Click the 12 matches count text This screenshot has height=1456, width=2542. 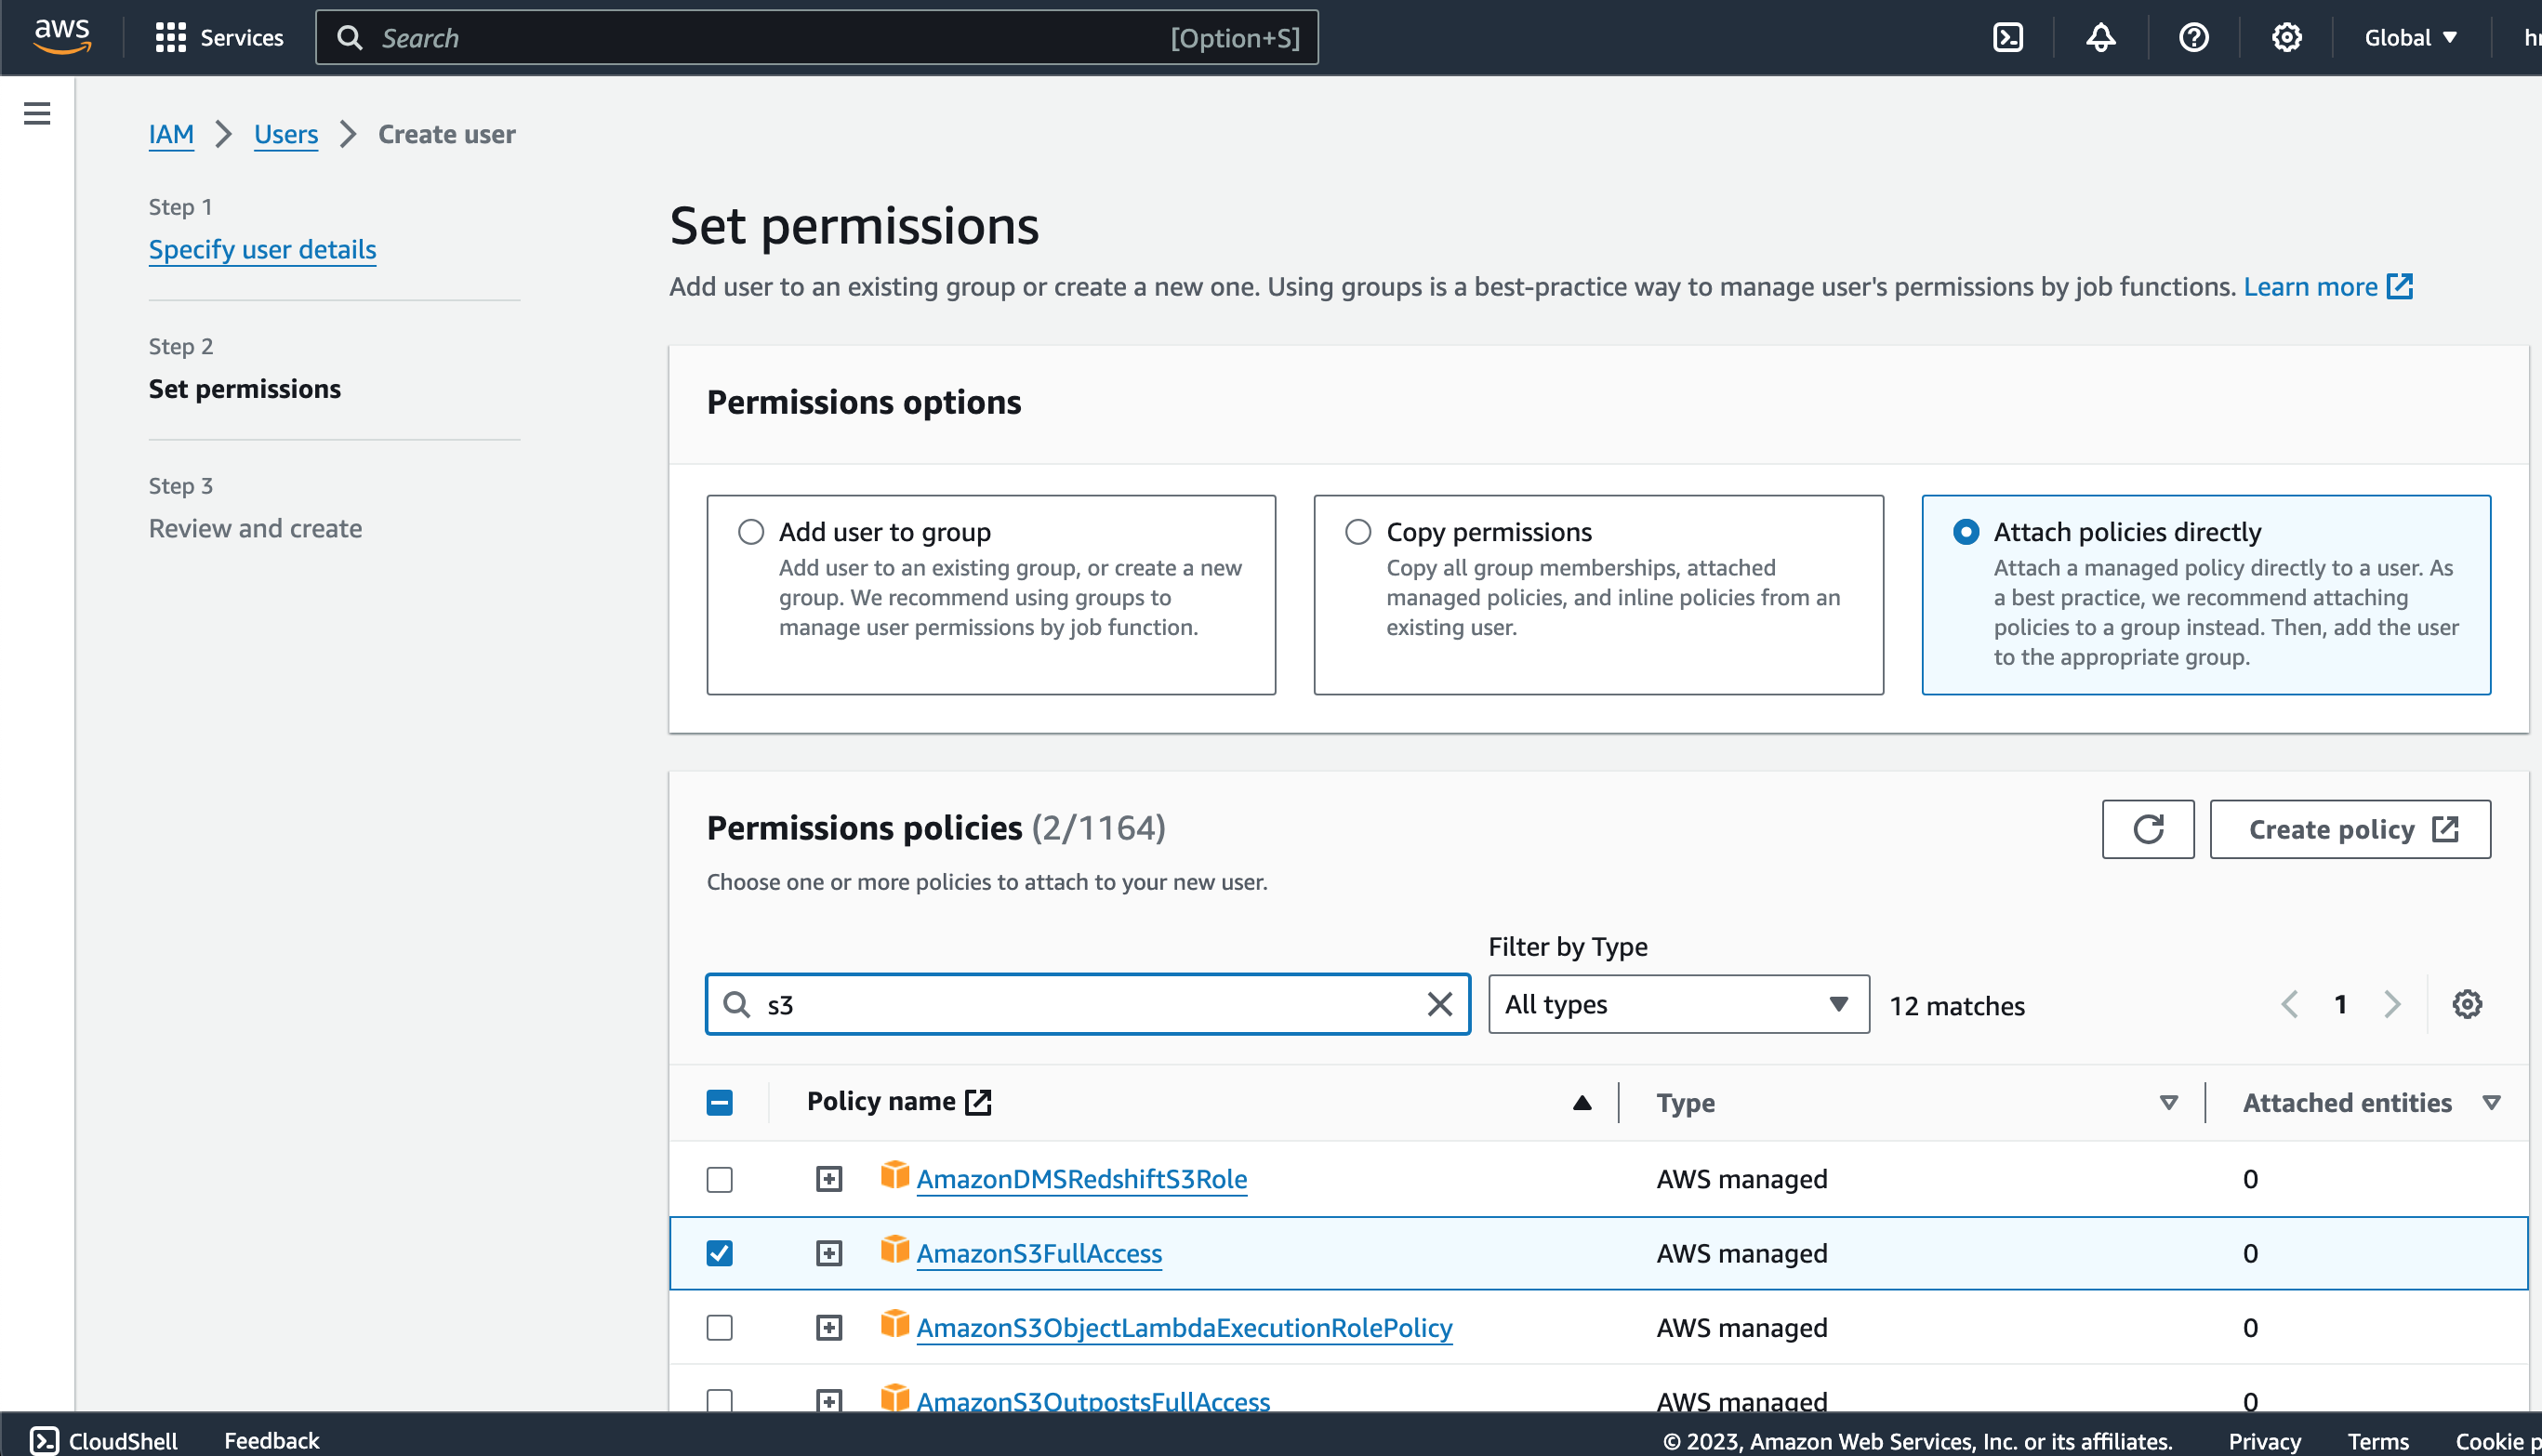[x=1956, y=1006]
